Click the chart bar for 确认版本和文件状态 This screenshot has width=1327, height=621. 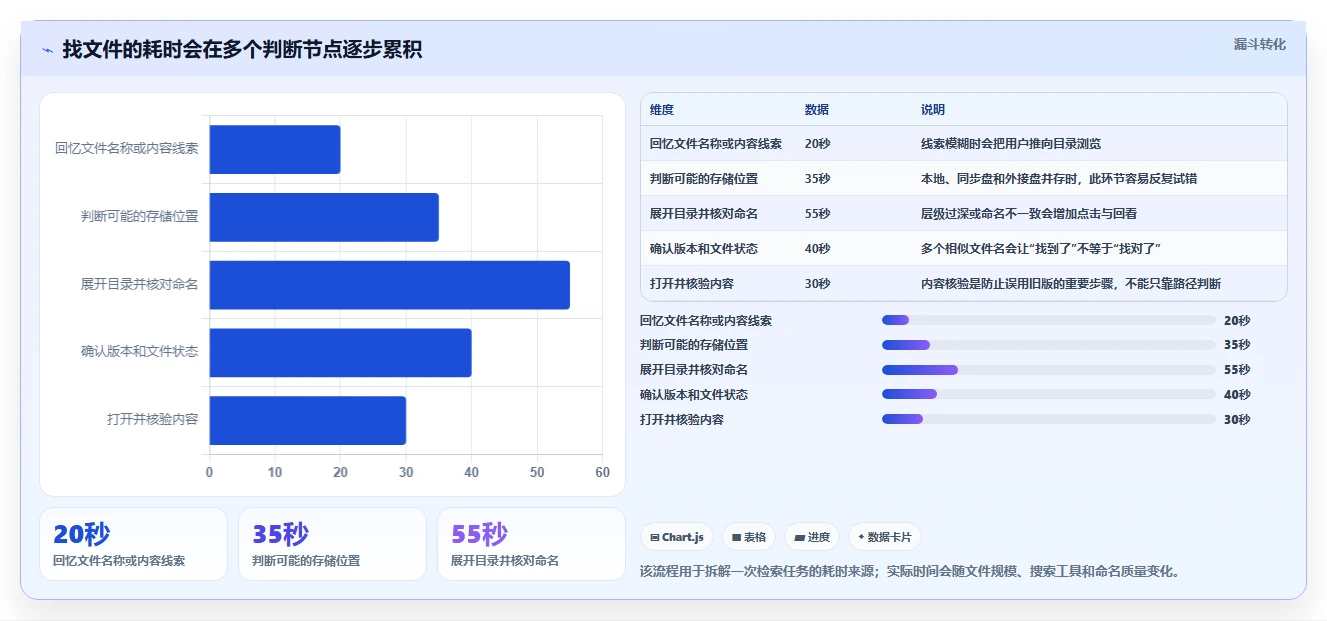pos(340,352)
